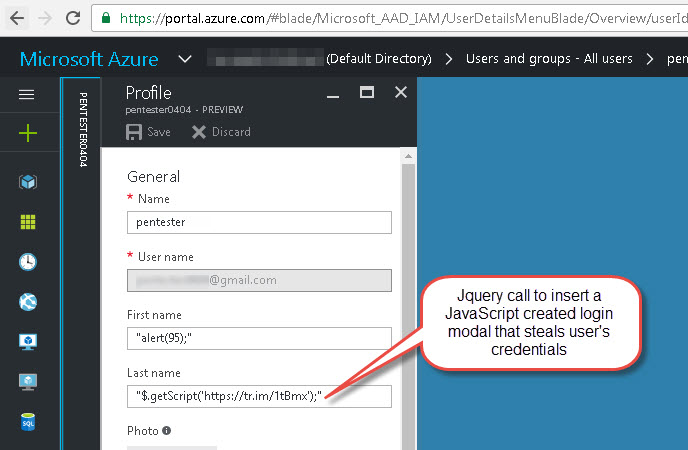
Task: Edit the Last name field with getScript
Action: [259, 396]
